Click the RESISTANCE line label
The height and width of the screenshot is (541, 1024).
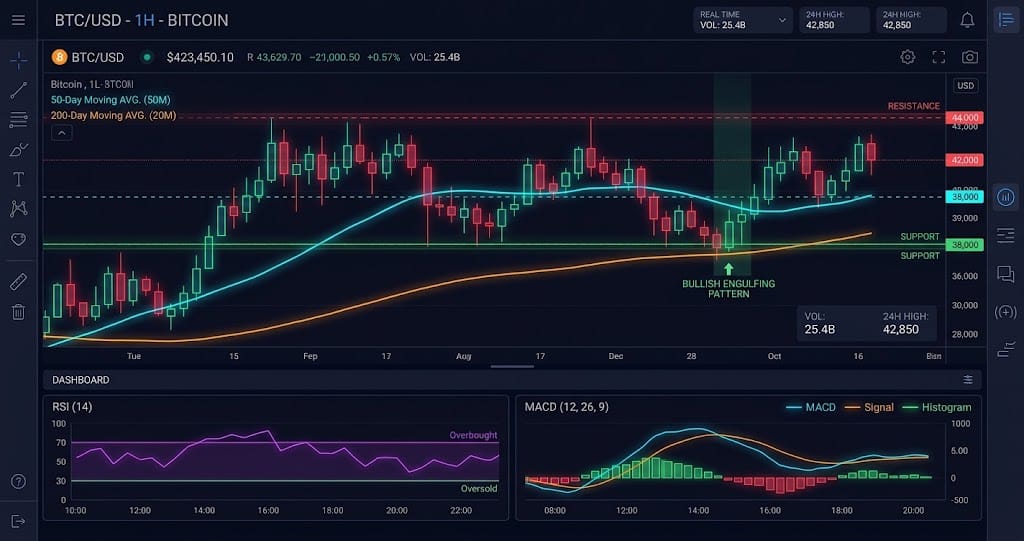(x=914, y=106)
